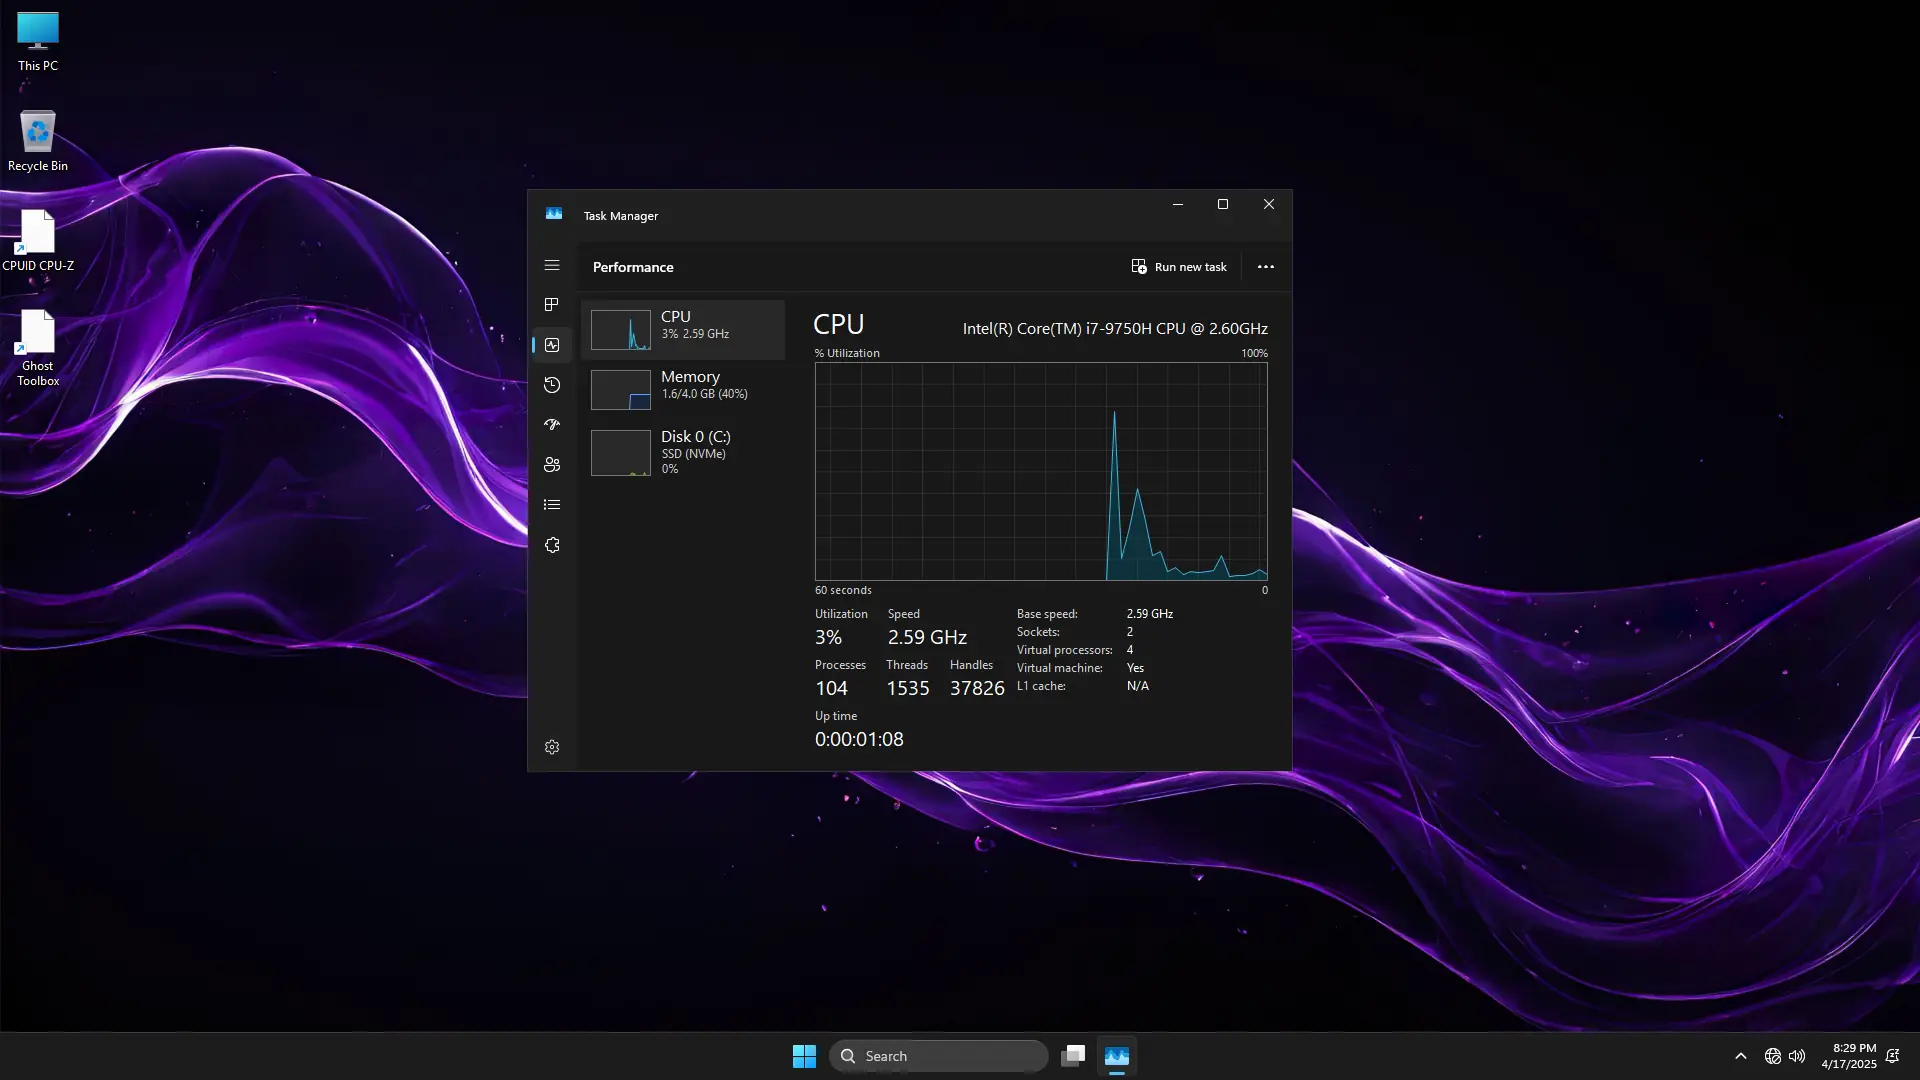1920x1080 pixels.
Task: Select the Performance page icon in sidebar
Action: tap(552, 345)
